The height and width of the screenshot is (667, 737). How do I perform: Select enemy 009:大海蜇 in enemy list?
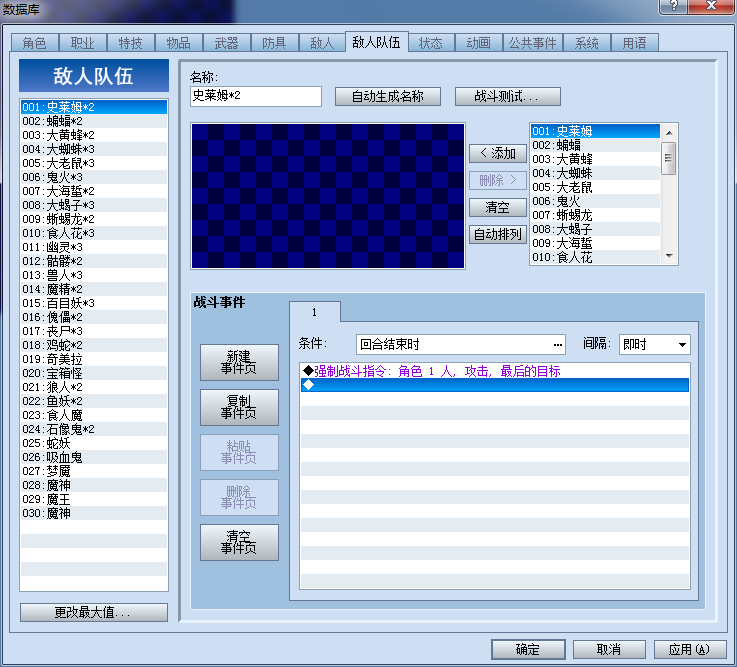click(595, 243)
